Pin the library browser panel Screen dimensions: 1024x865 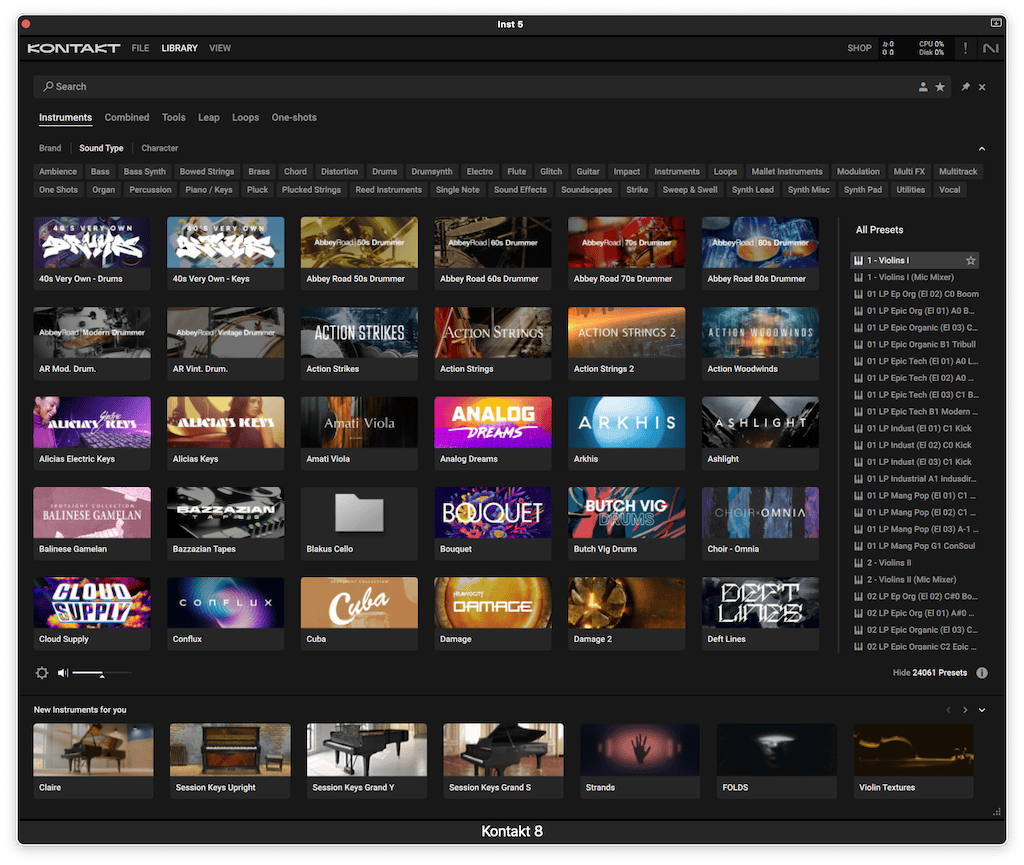965,87
